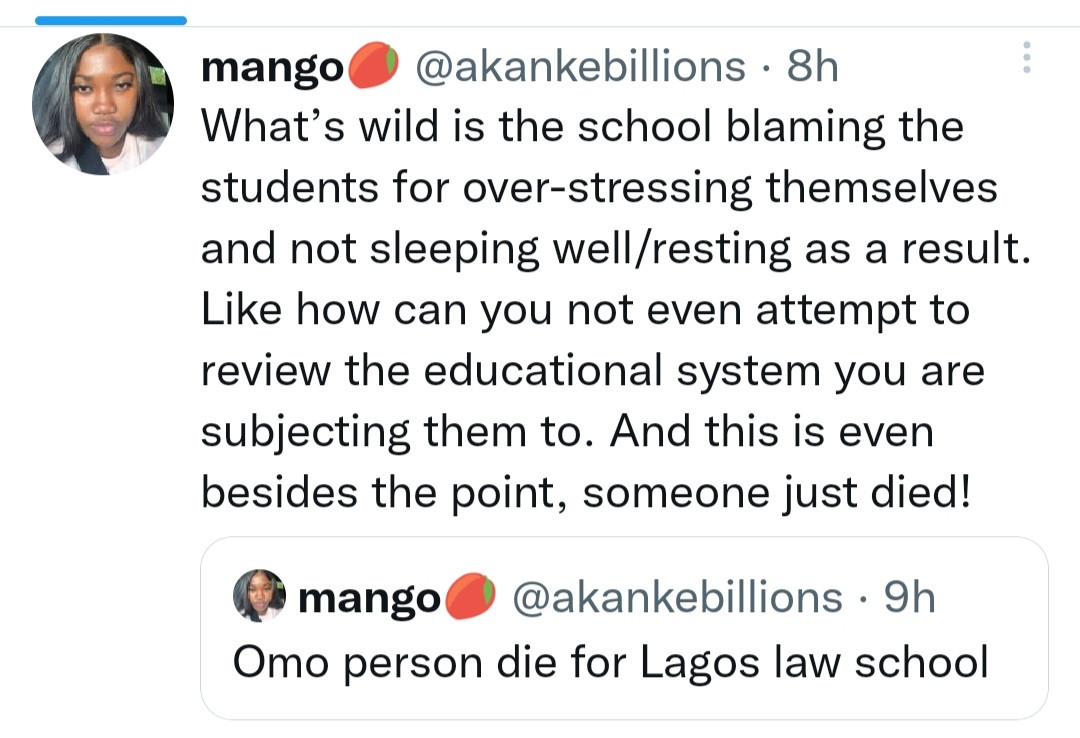Click the "8h" timestamp of the tweet
Screen dimensions: 1080x738
(813, 67)
